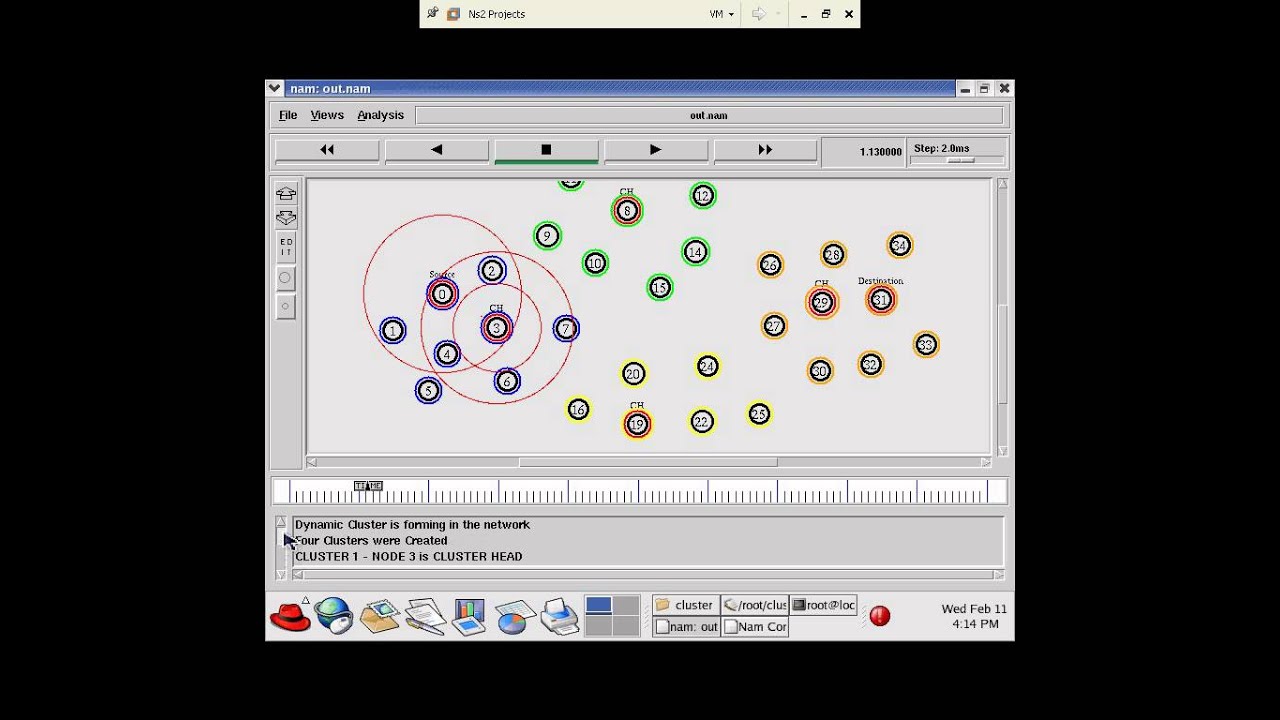
Task: Switch to the root@loc terminal taskbar window
Action: pos(823,605)
